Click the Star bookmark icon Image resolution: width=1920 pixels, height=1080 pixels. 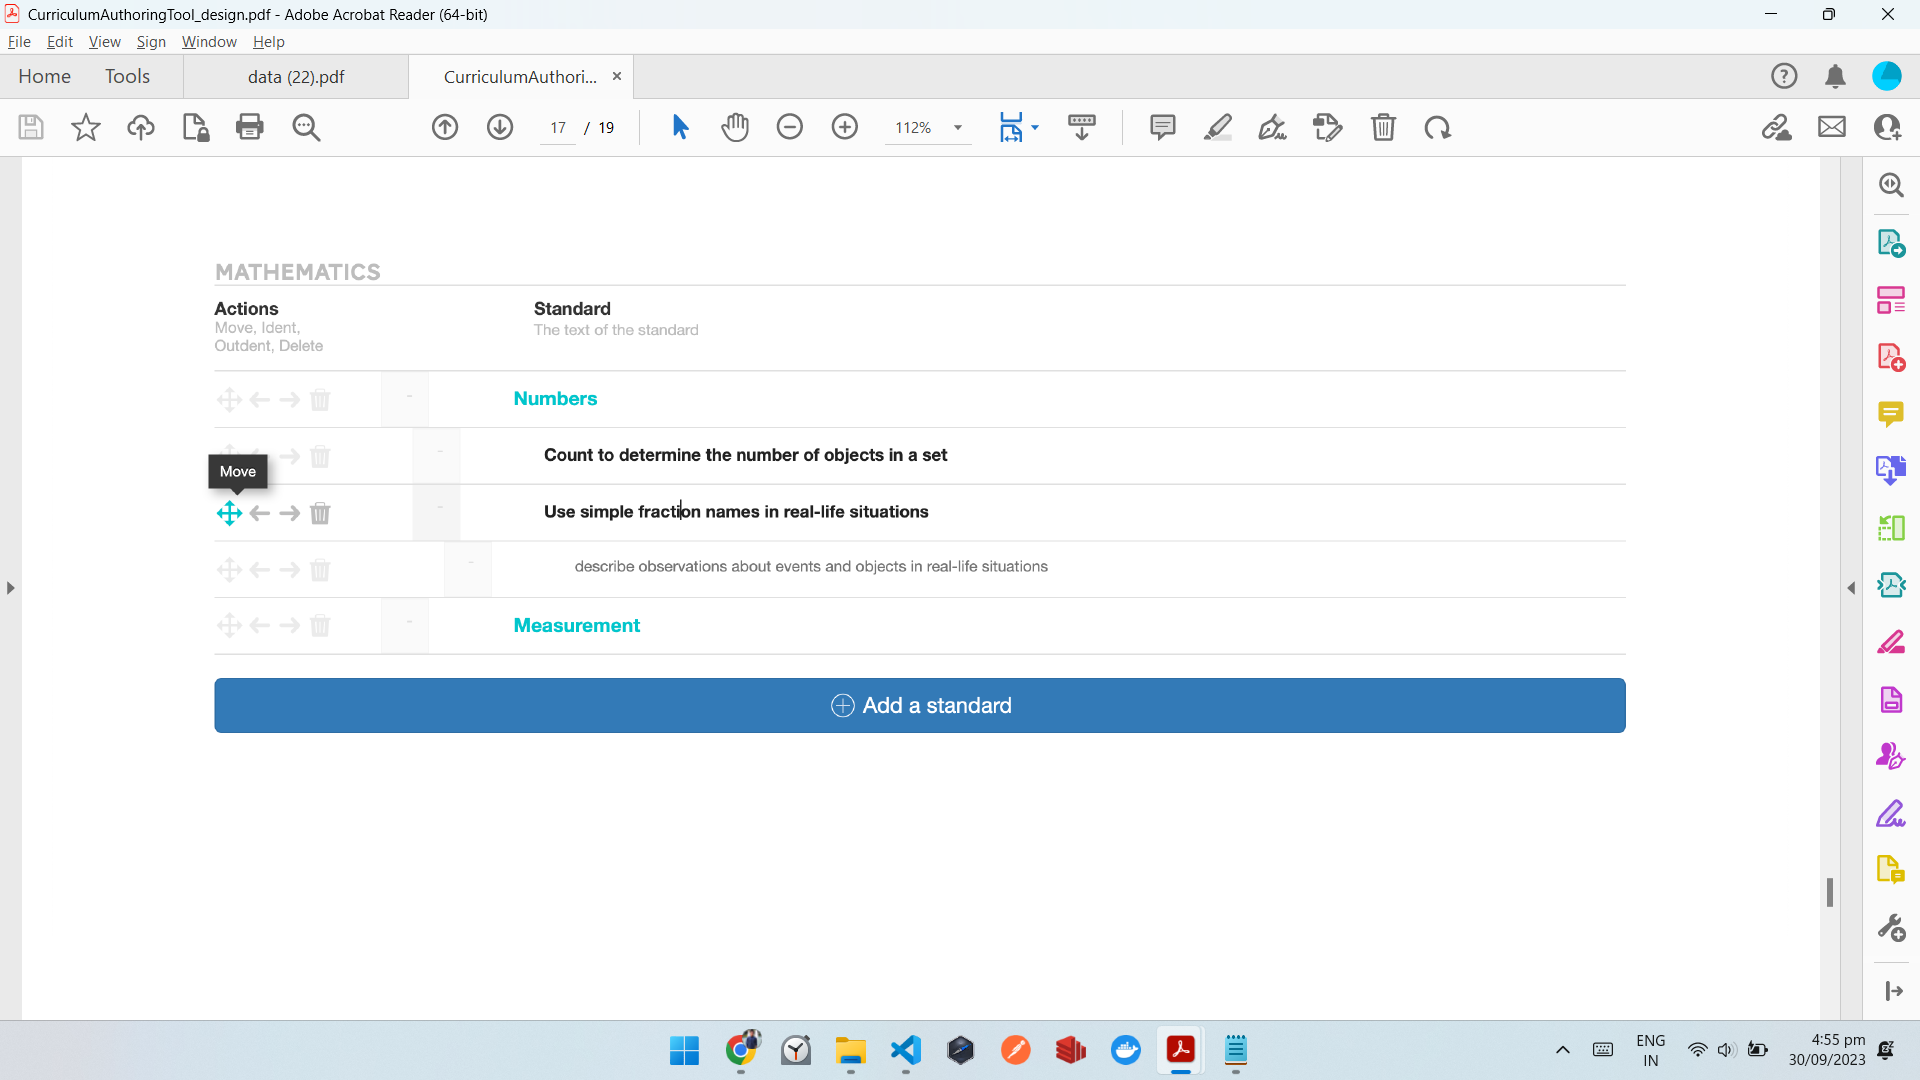(x=86, y=127)
